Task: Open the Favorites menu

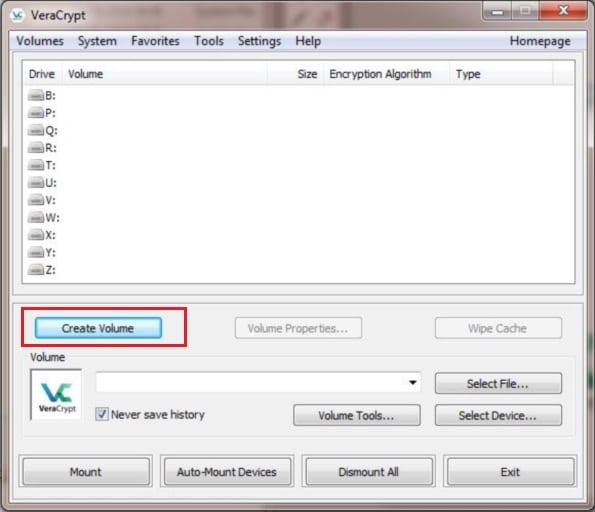Action: pyautogui.click(x=155, y=41)
